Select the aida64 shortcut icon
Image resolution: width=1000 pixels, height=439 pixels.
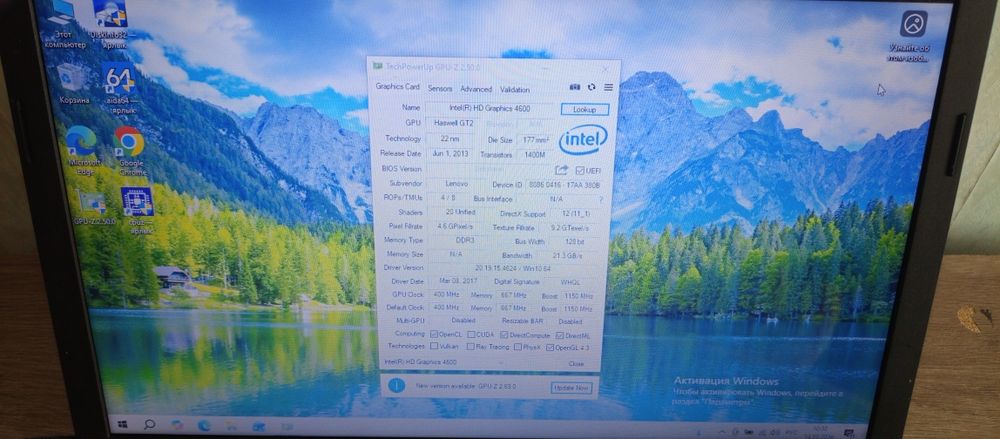119,88
